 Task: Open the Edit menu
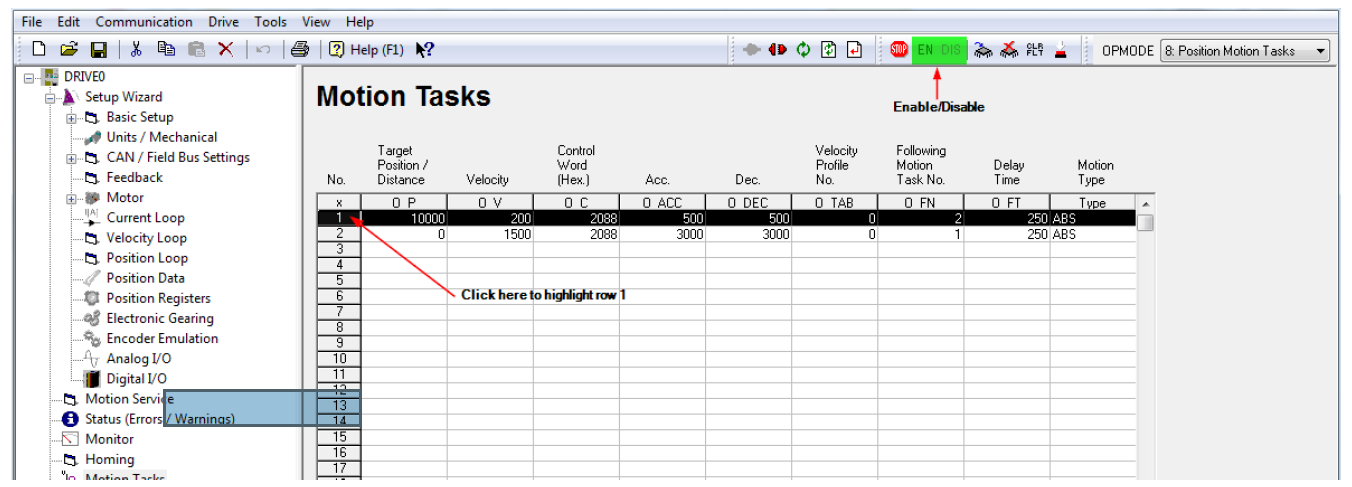click(68, 22)
